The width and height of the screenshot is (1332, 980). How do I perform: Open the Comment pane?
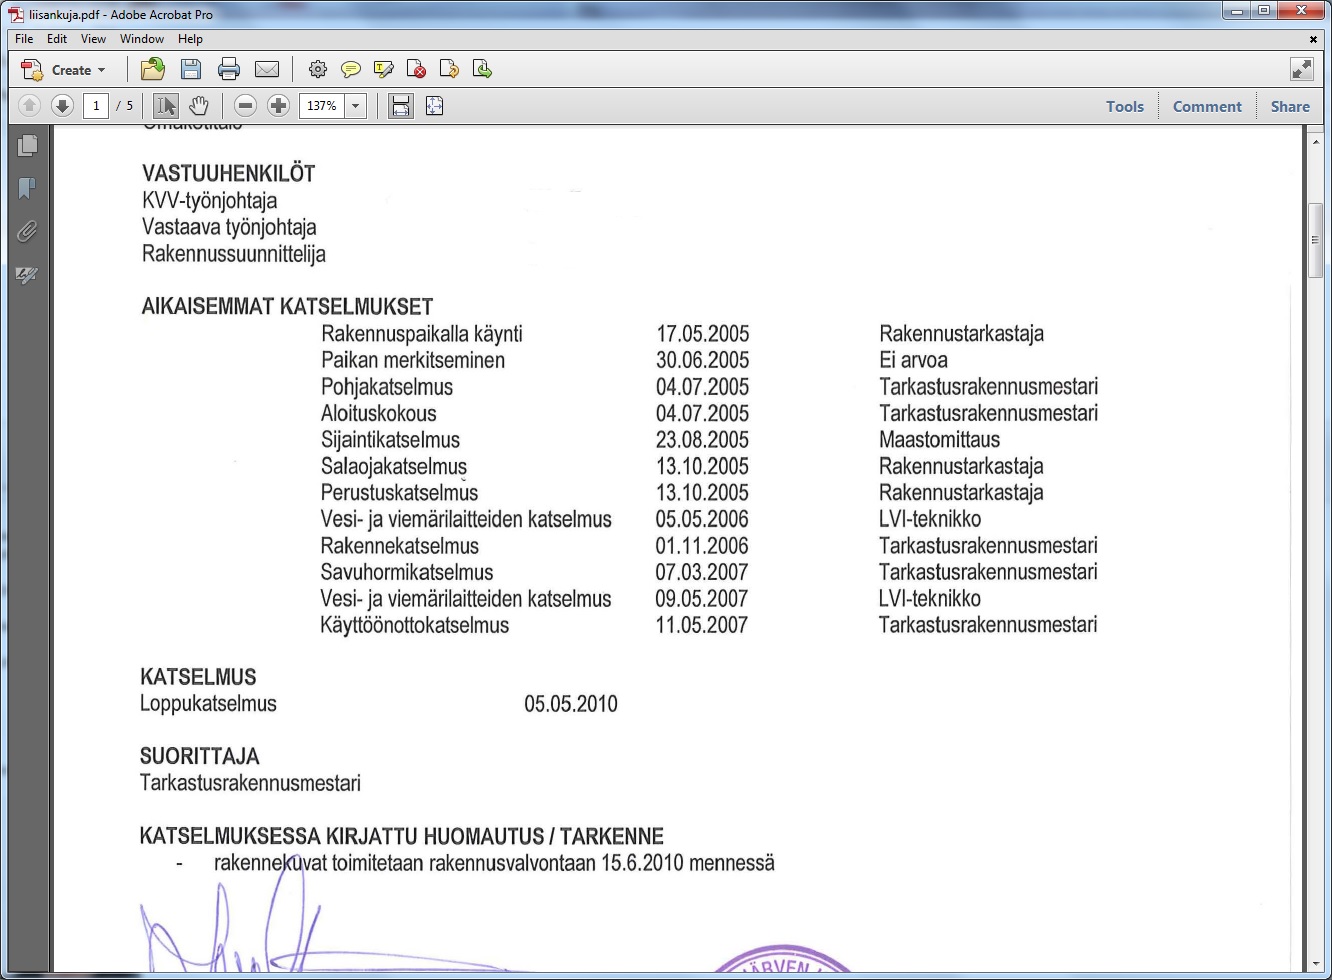[x=1206, y=106]
